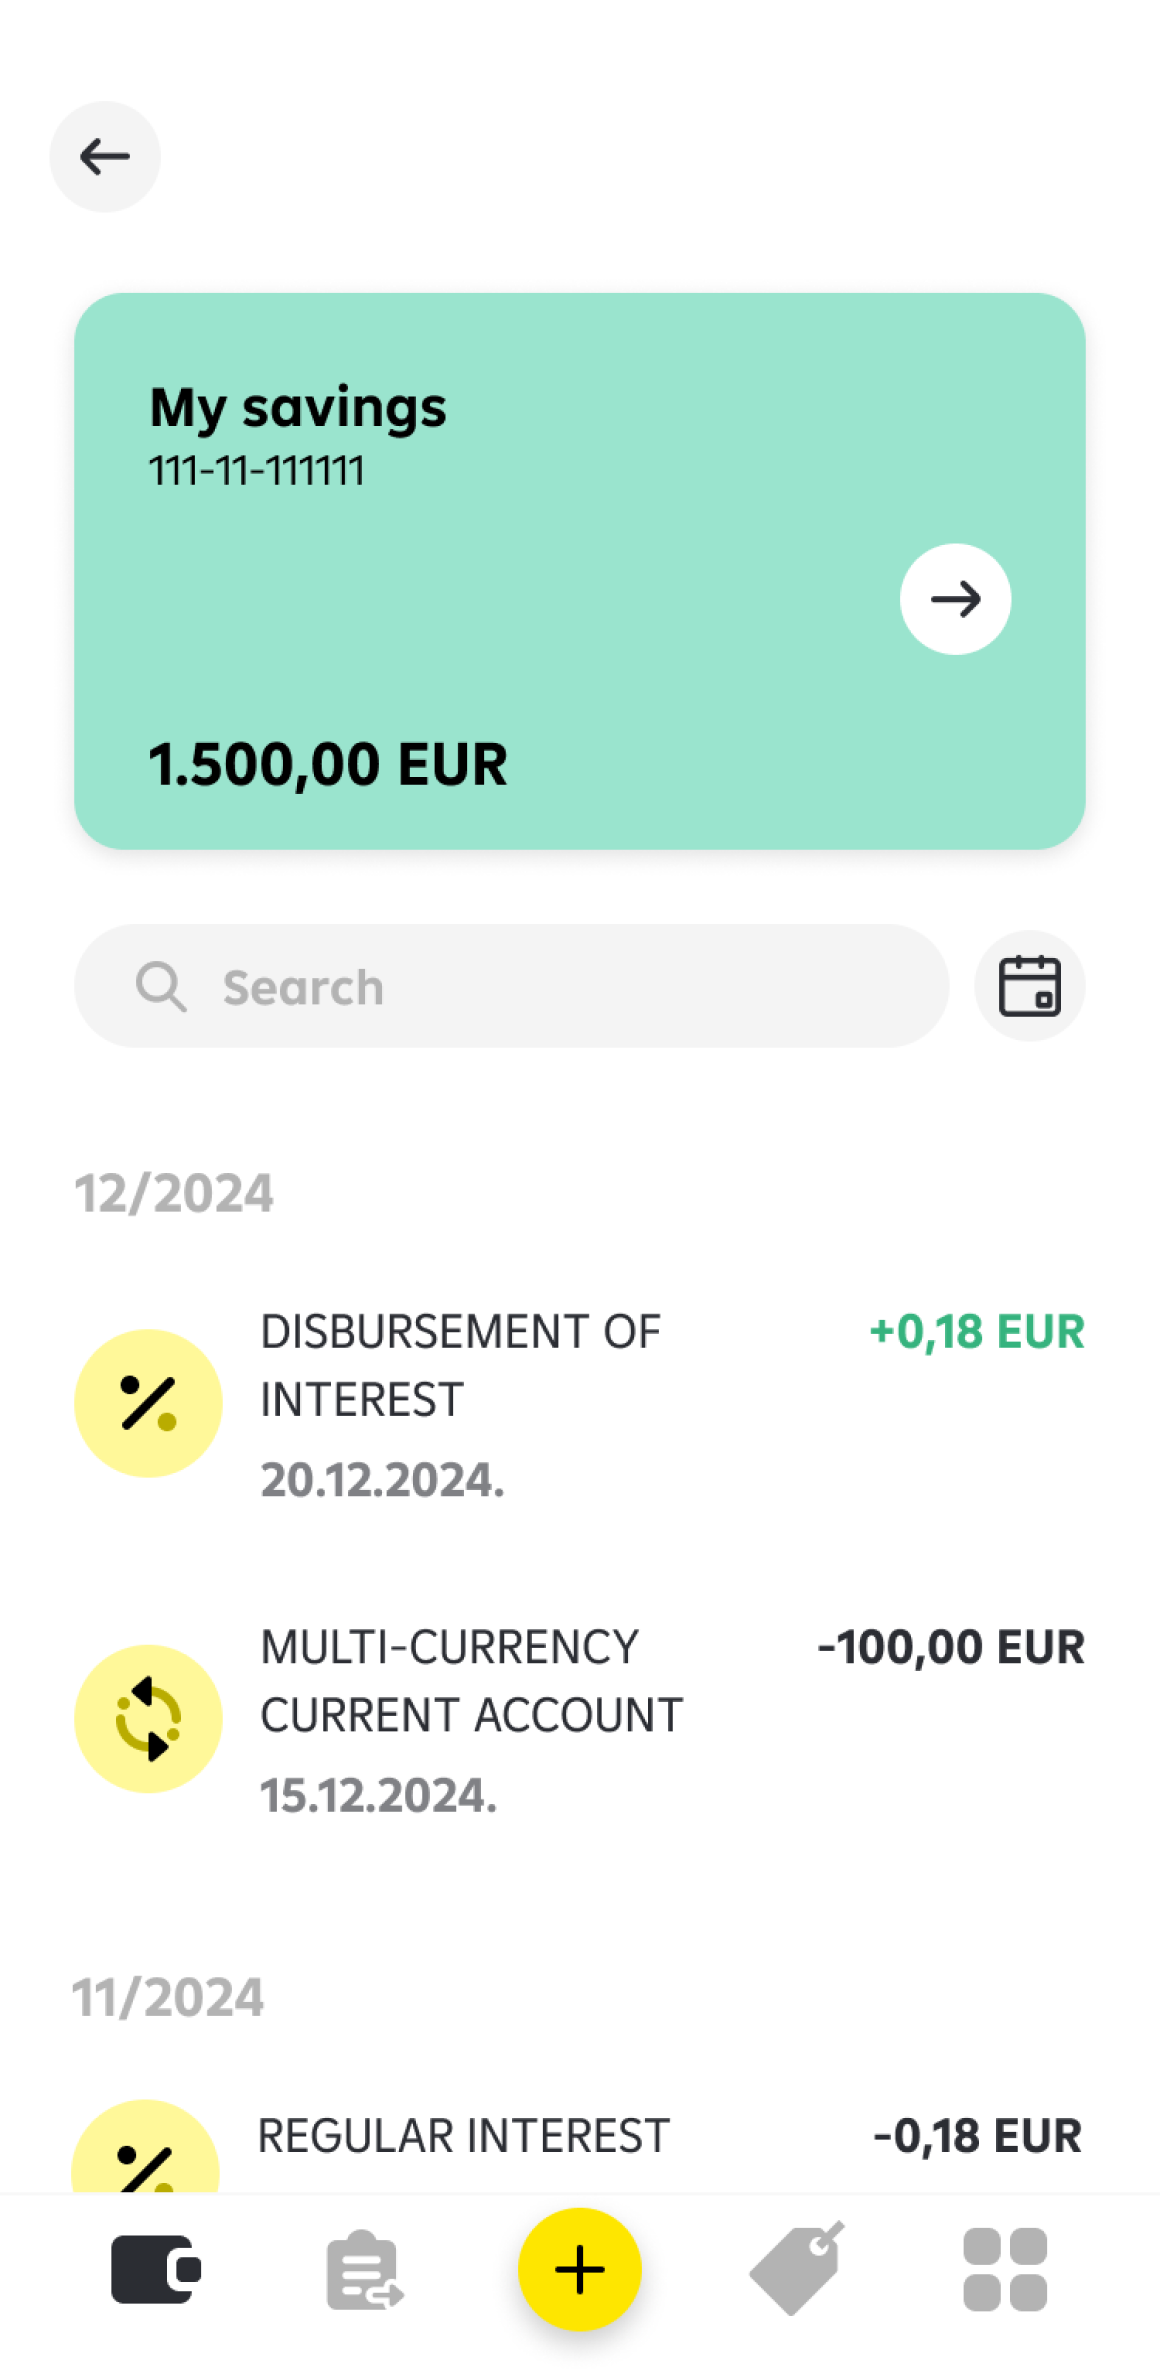The height and width of the screenshot is (2380, 1160).
Task: Tap the -100,00 EUR amount
Action: 951,1647
